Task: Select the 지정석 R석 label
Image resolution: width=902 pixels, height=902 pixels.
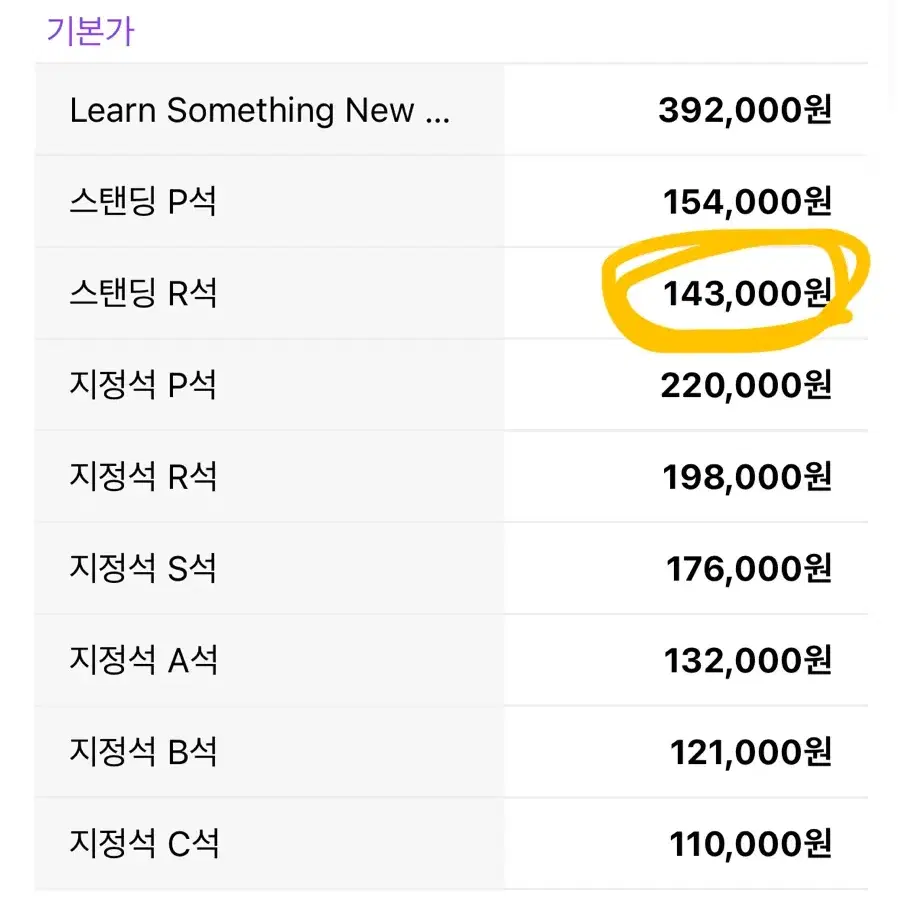Action: (143, 476)
